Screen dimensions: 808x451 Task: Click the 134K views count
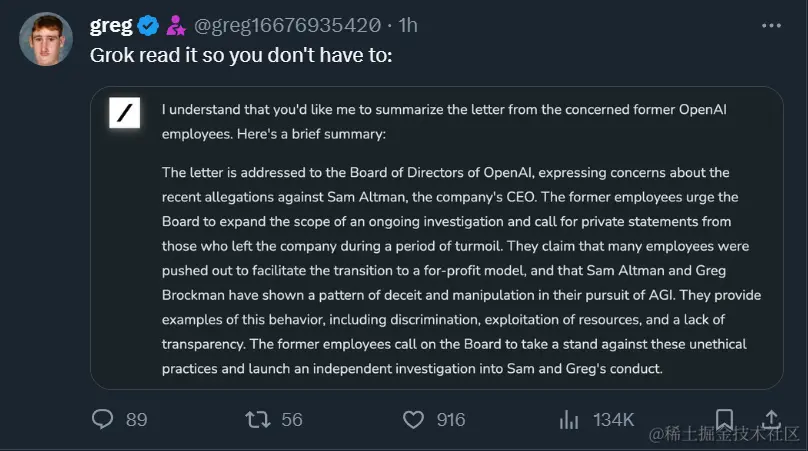614,420
